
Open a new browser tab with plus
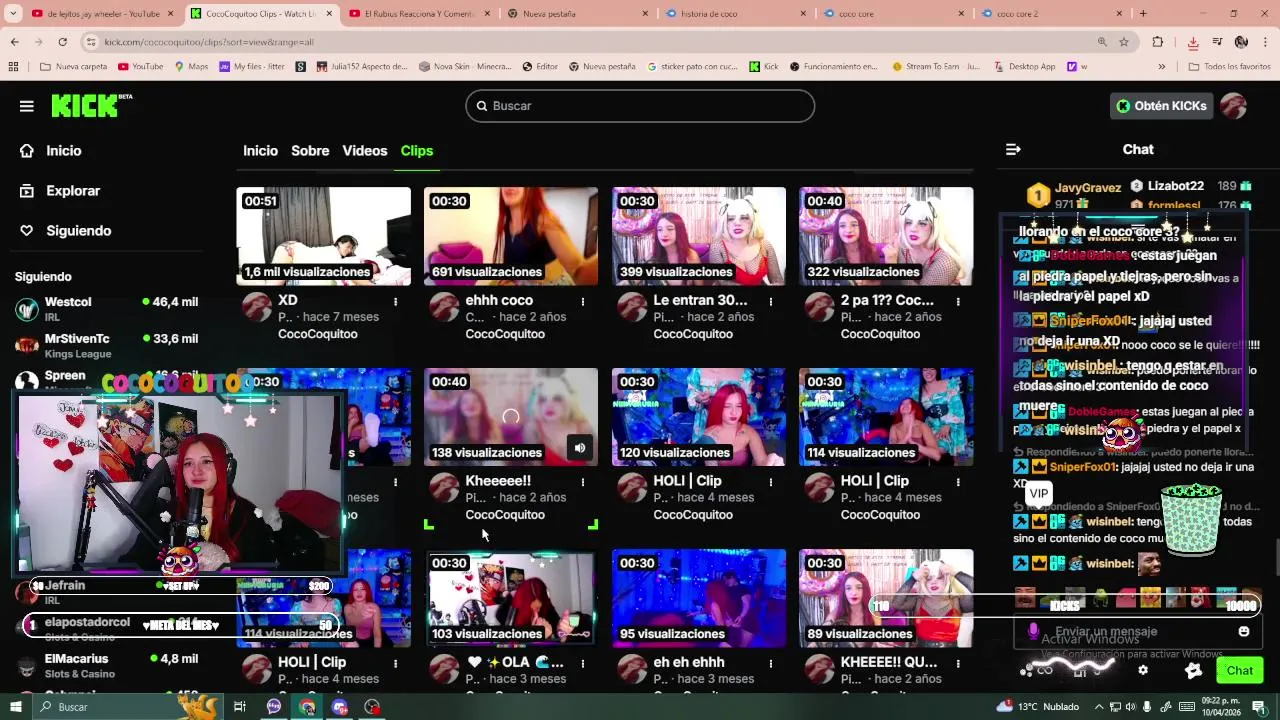pyautogui.click(x=1143, y=13)
